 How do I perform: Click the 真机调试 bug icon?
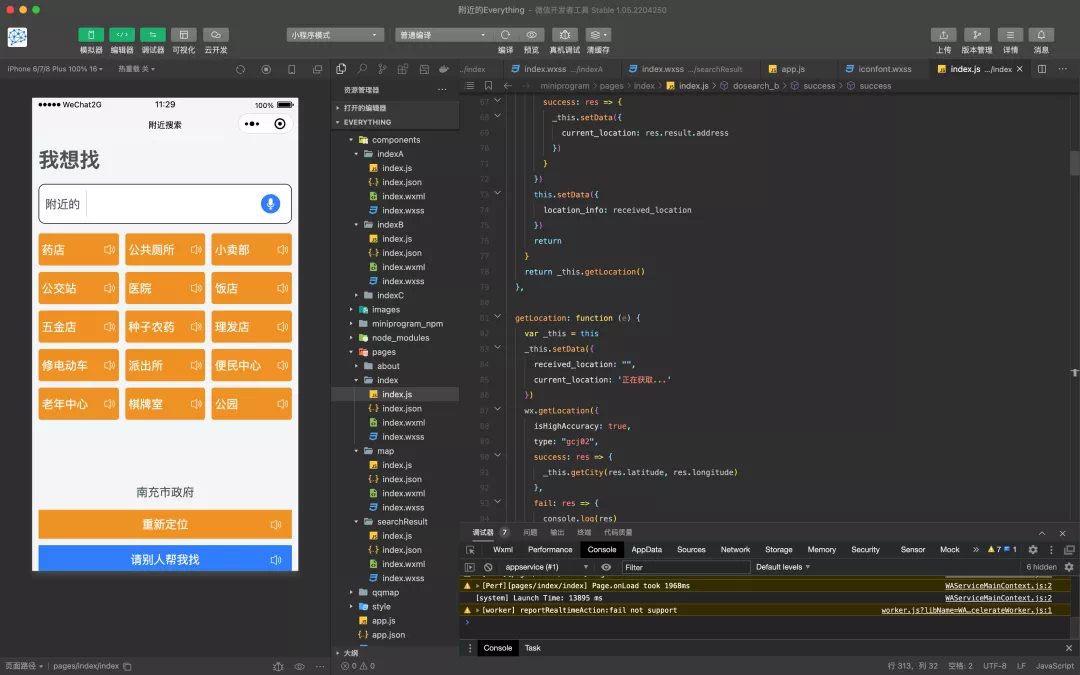tap(564, 35)
